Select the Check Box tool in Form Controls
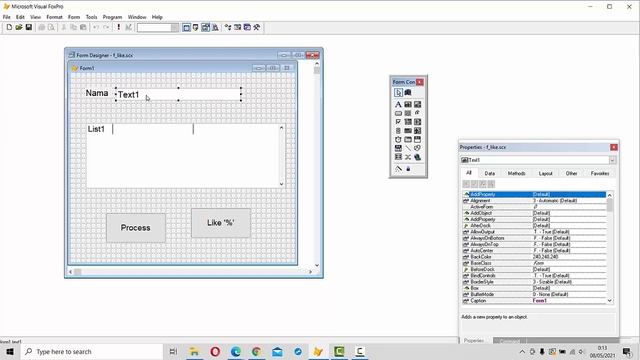The height and width of the screenshot is (360, 640). pos(398,122)
